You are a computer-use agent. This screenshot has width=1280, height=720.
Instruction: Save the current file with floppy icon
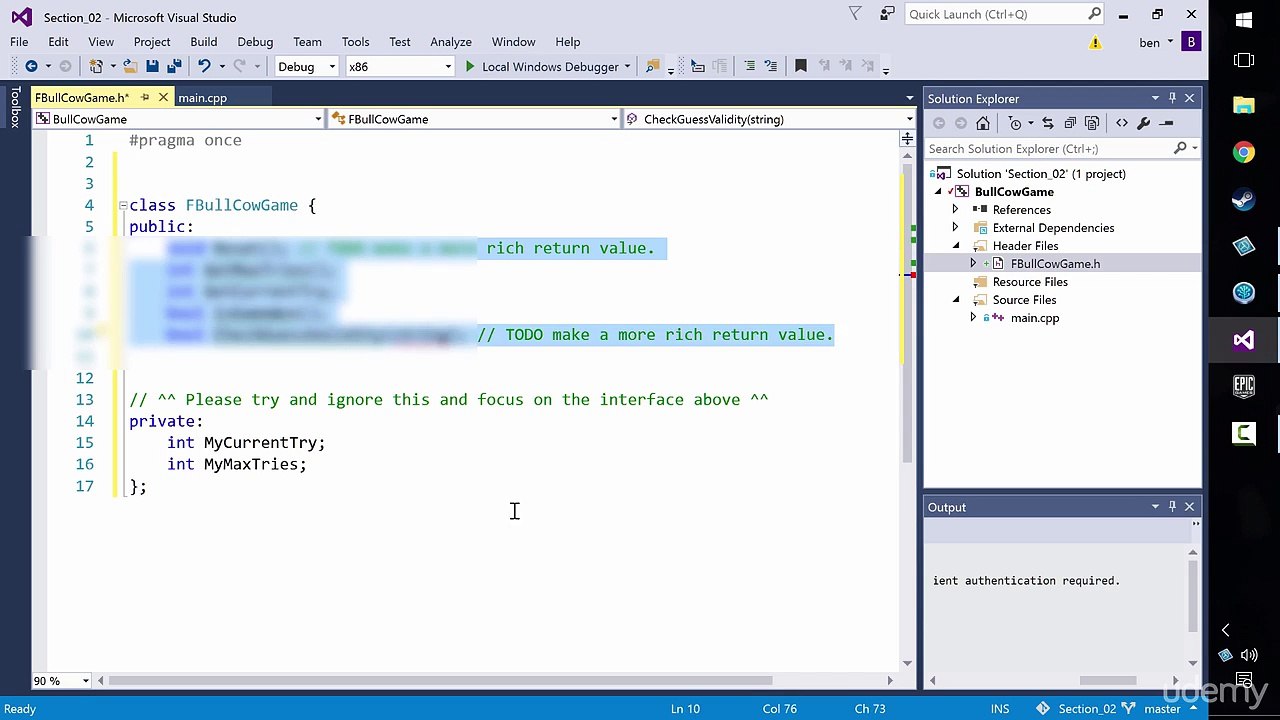152,66
